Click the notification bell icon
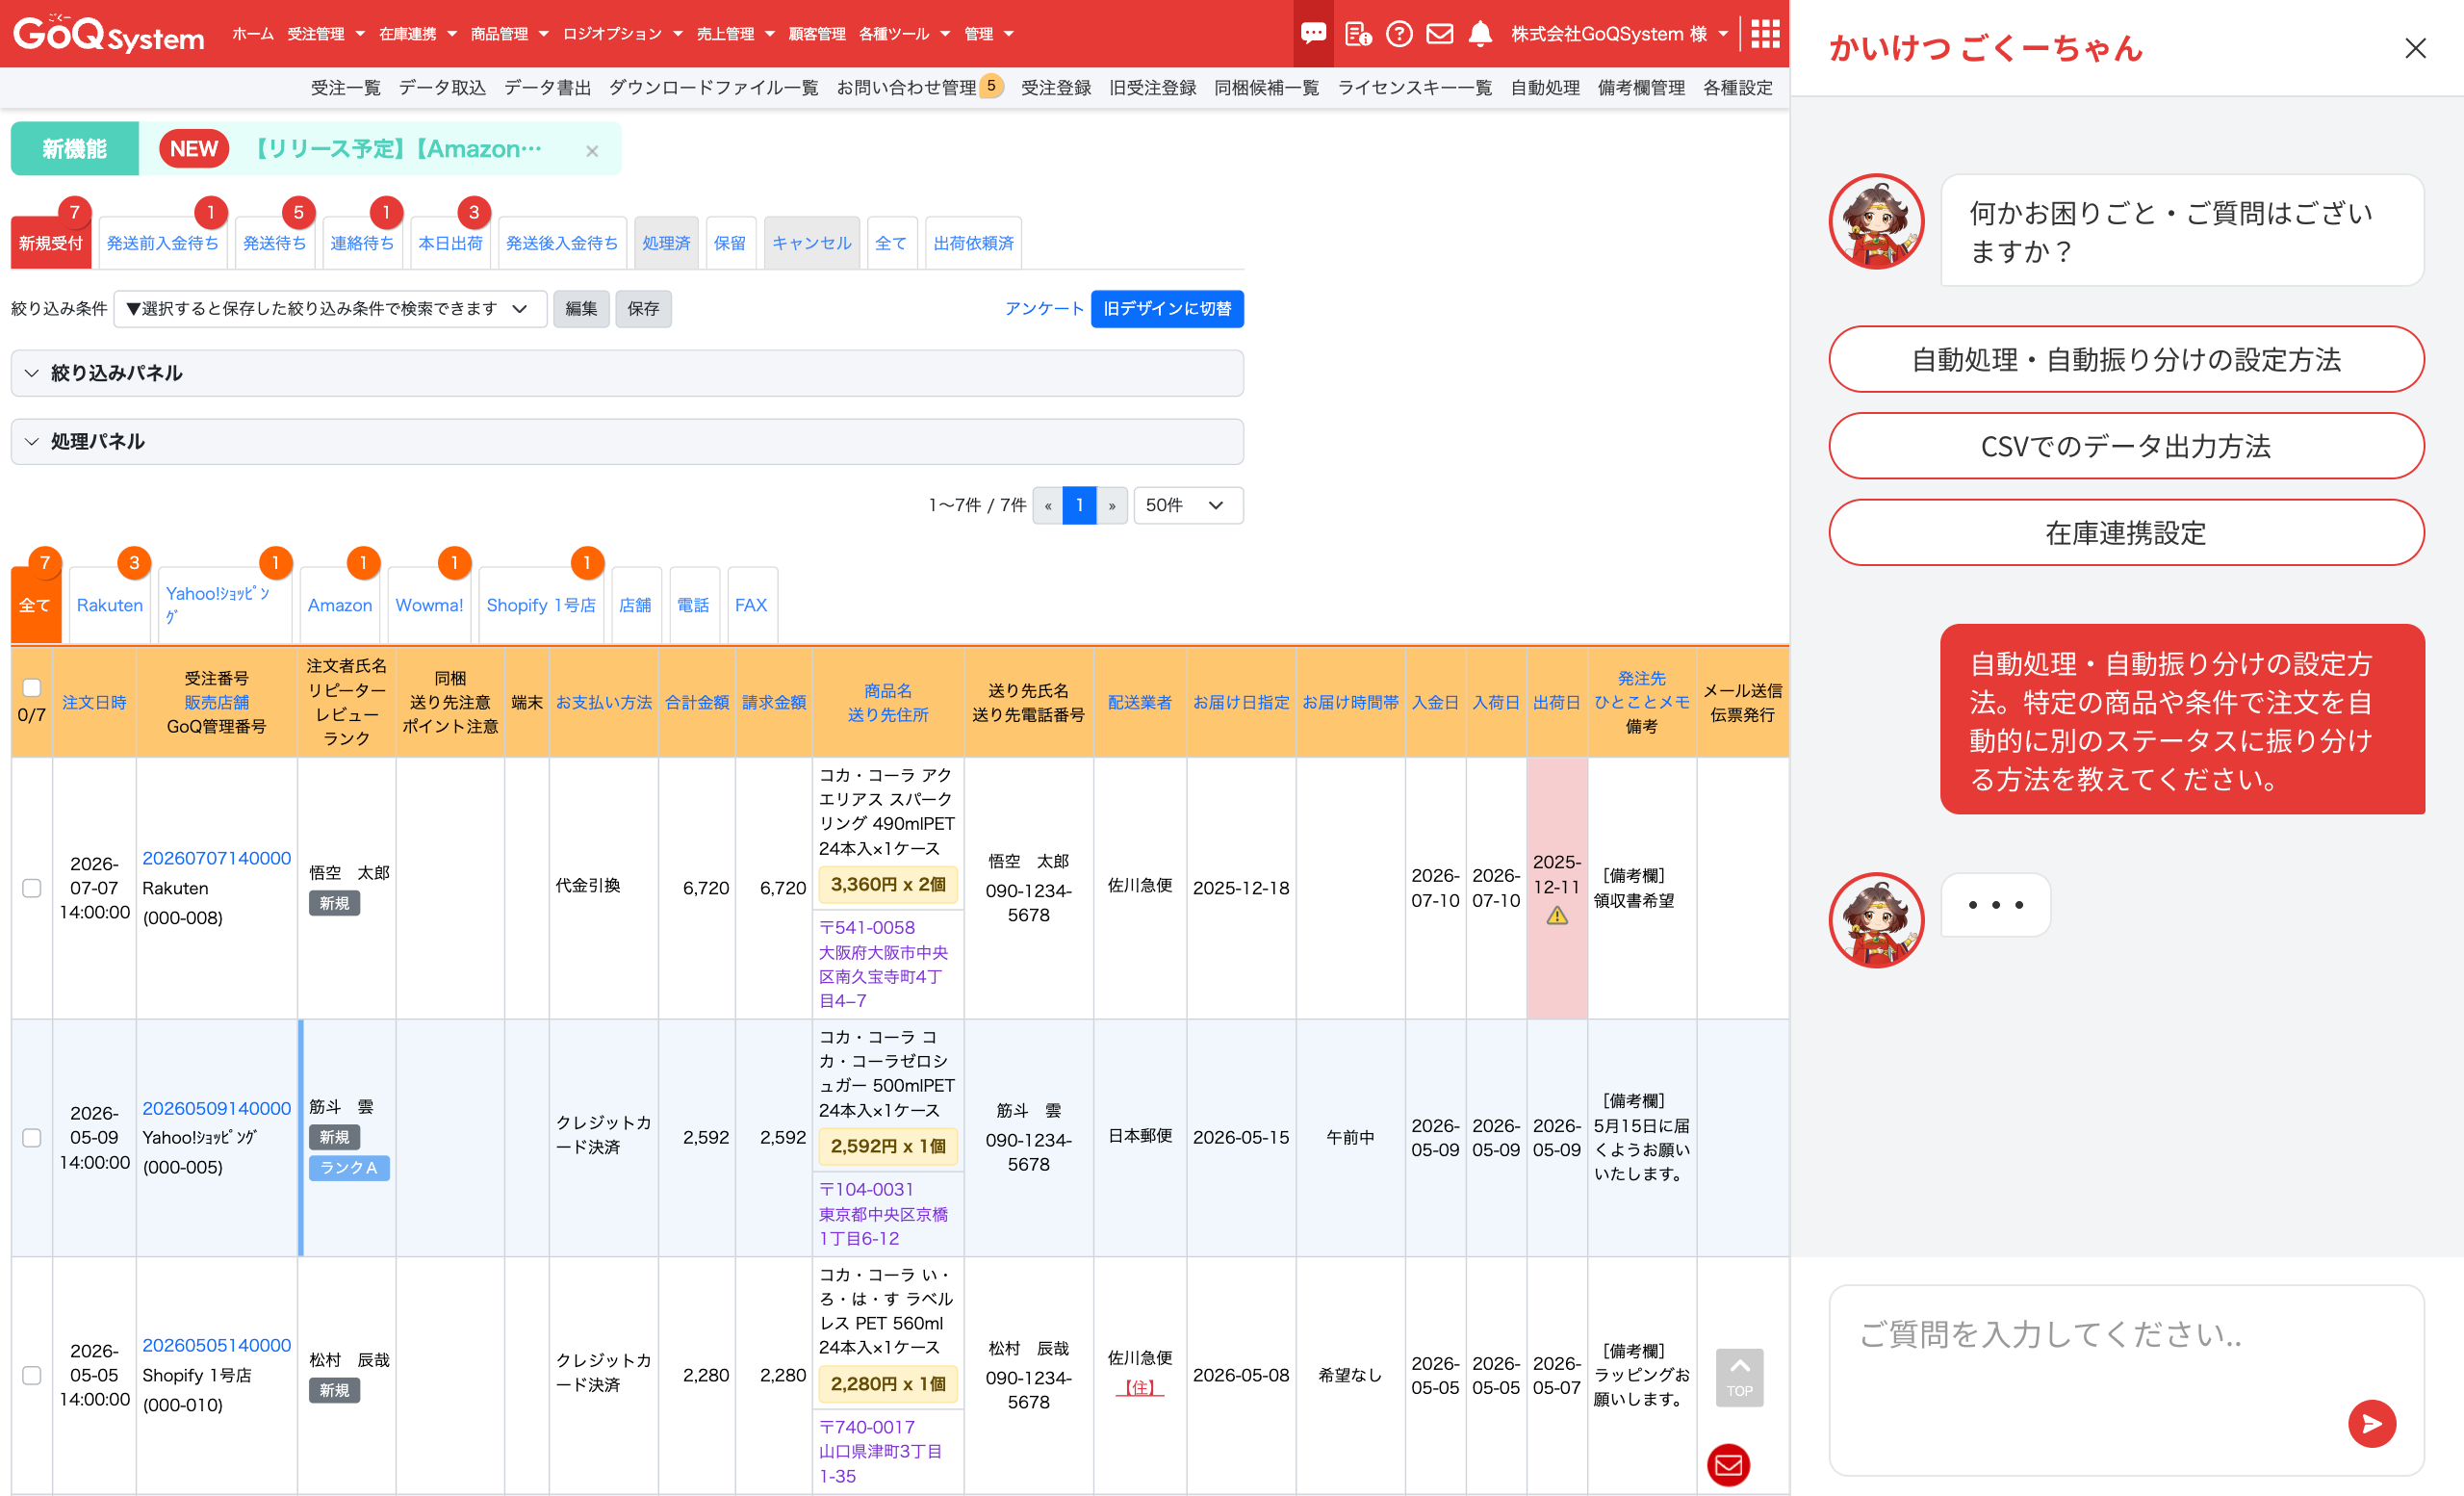Viewport: 2464px width, 1496px height. click(1480, 34)
